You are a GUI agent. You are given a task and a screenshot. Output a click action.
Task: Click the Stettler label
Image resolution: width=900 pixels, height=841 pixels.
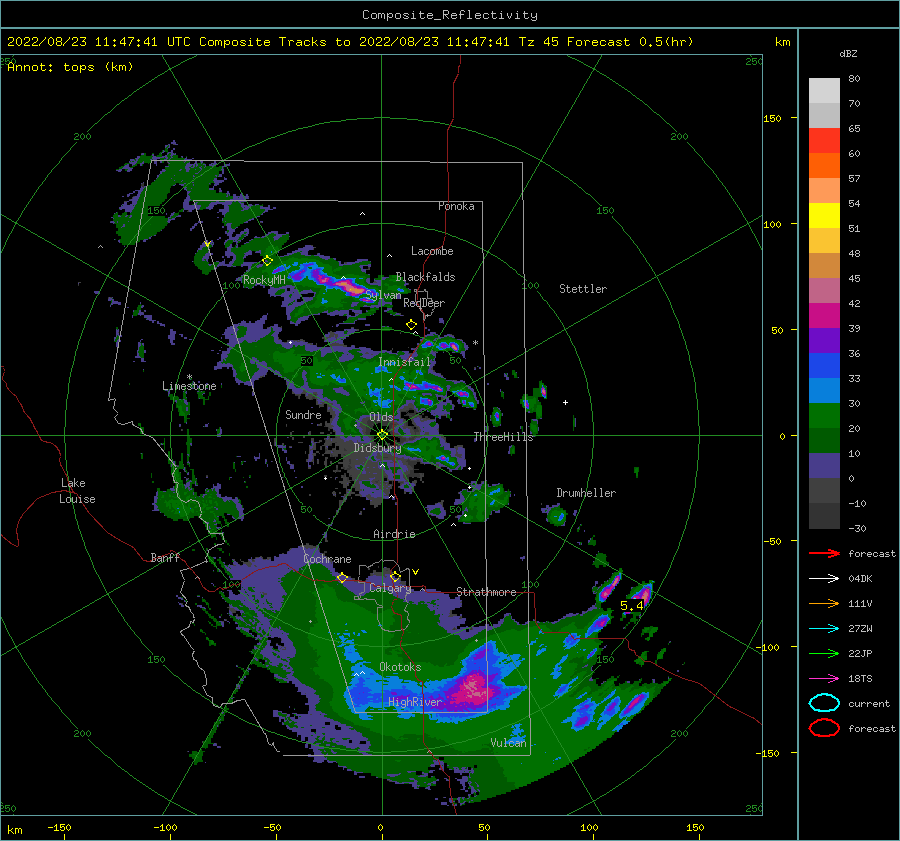click(x=583, y=289)
